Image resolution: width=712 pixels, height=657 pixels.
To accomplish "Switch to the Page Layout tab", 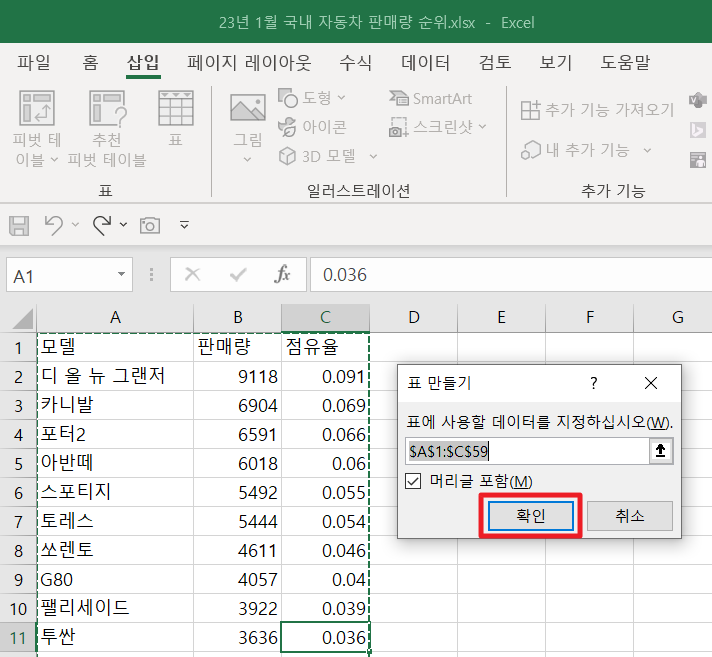I will coord(249,62).
